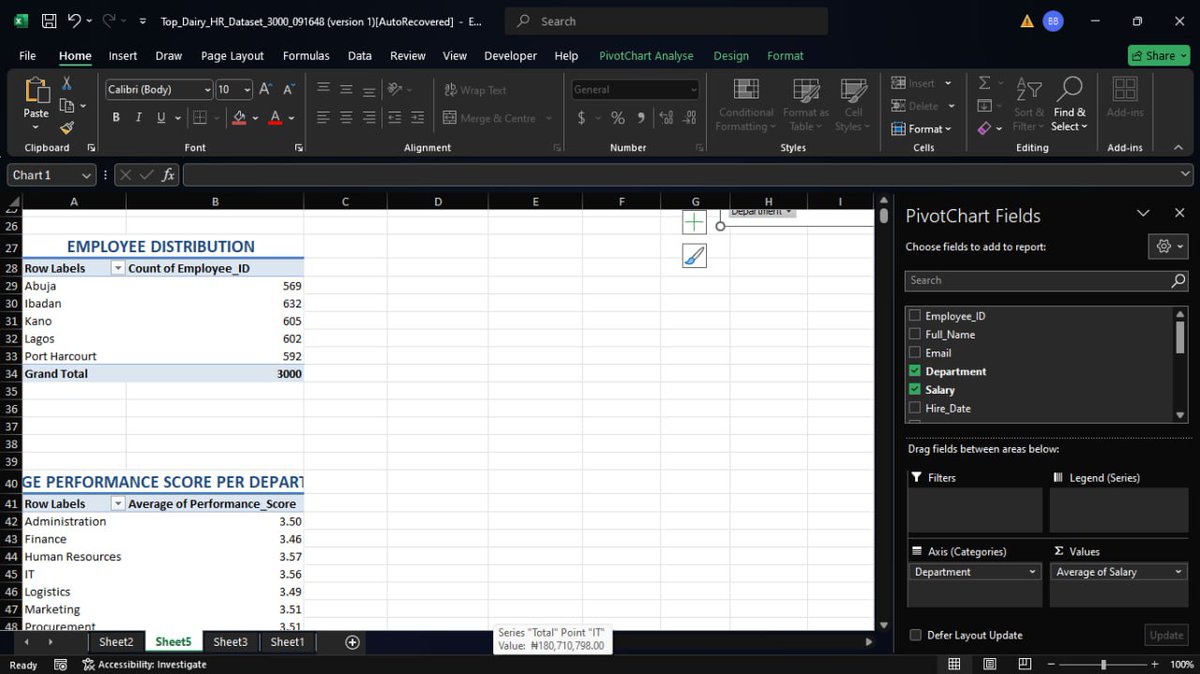Click the Paste clipboard icon
This screenshot has width=1200, height=674.
[x=36, y=91]
